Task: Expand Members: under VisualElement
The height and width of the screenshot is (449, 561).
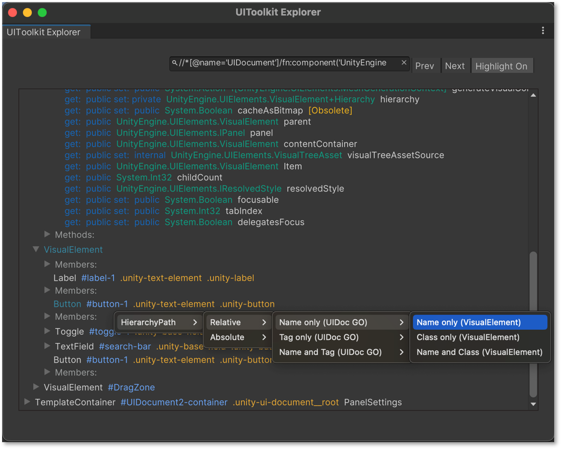Action: [47, 264]
